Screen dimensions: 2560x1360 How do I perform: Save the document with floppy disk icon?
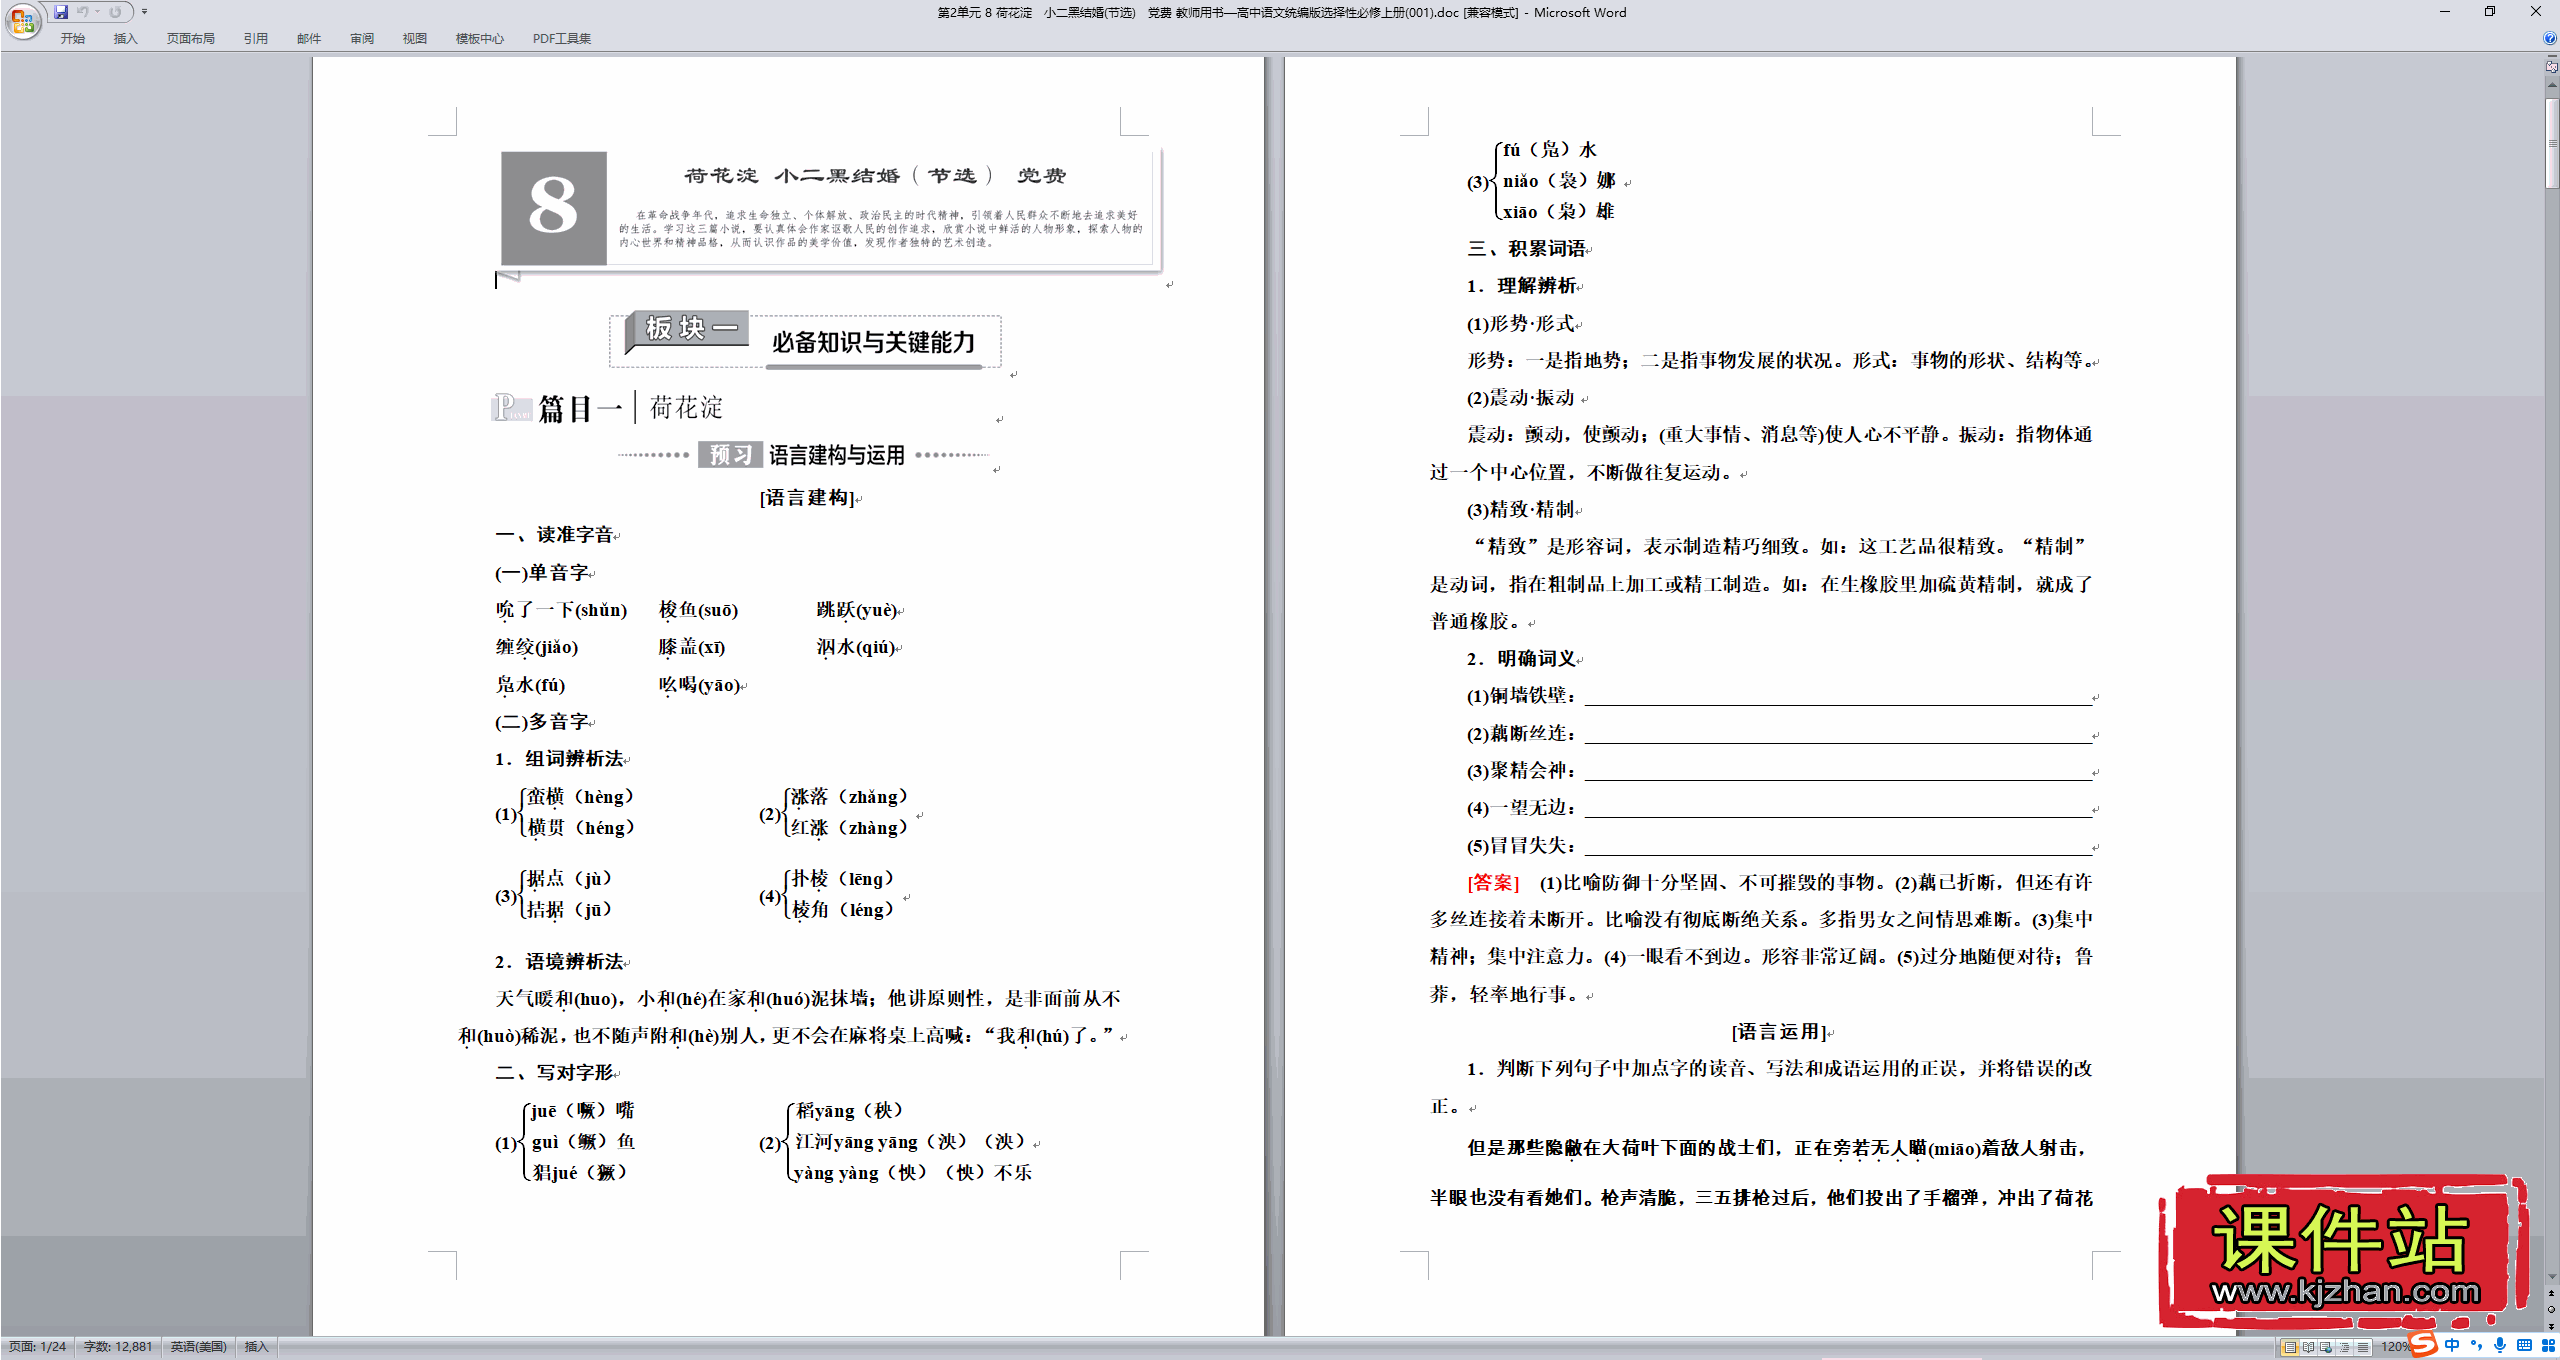(61, 12)
